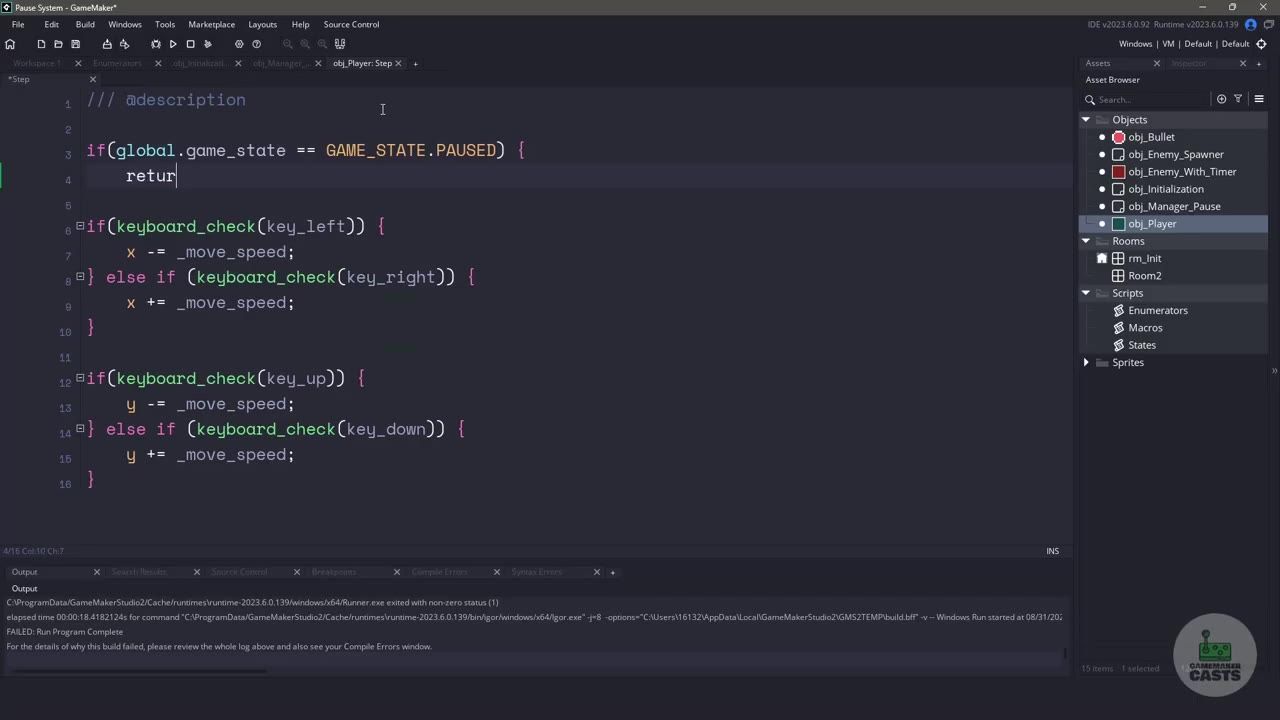Open a project using folder icon

(58, 44)
